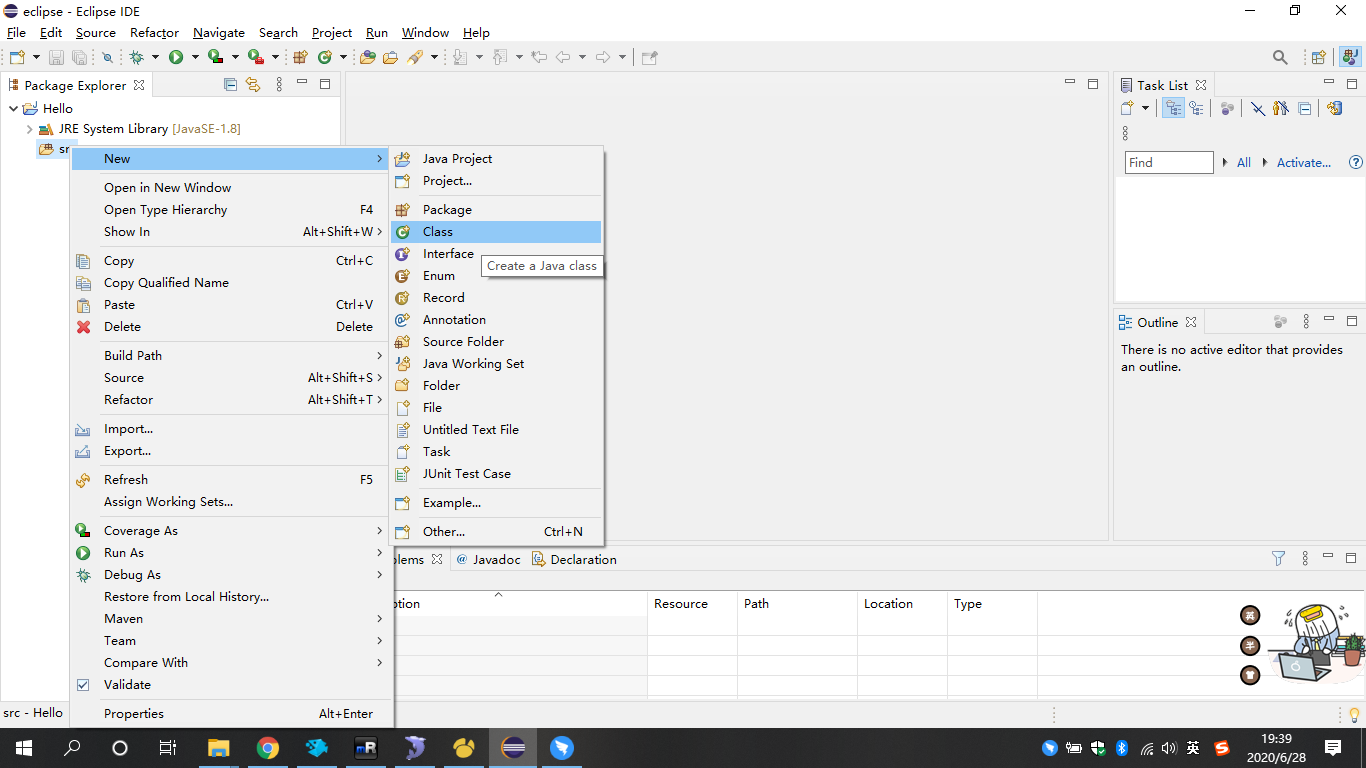Click the New wizard toolbar icon
Image resolution: width=1366 pixels, height=768 pixels.
click(16, 57)
